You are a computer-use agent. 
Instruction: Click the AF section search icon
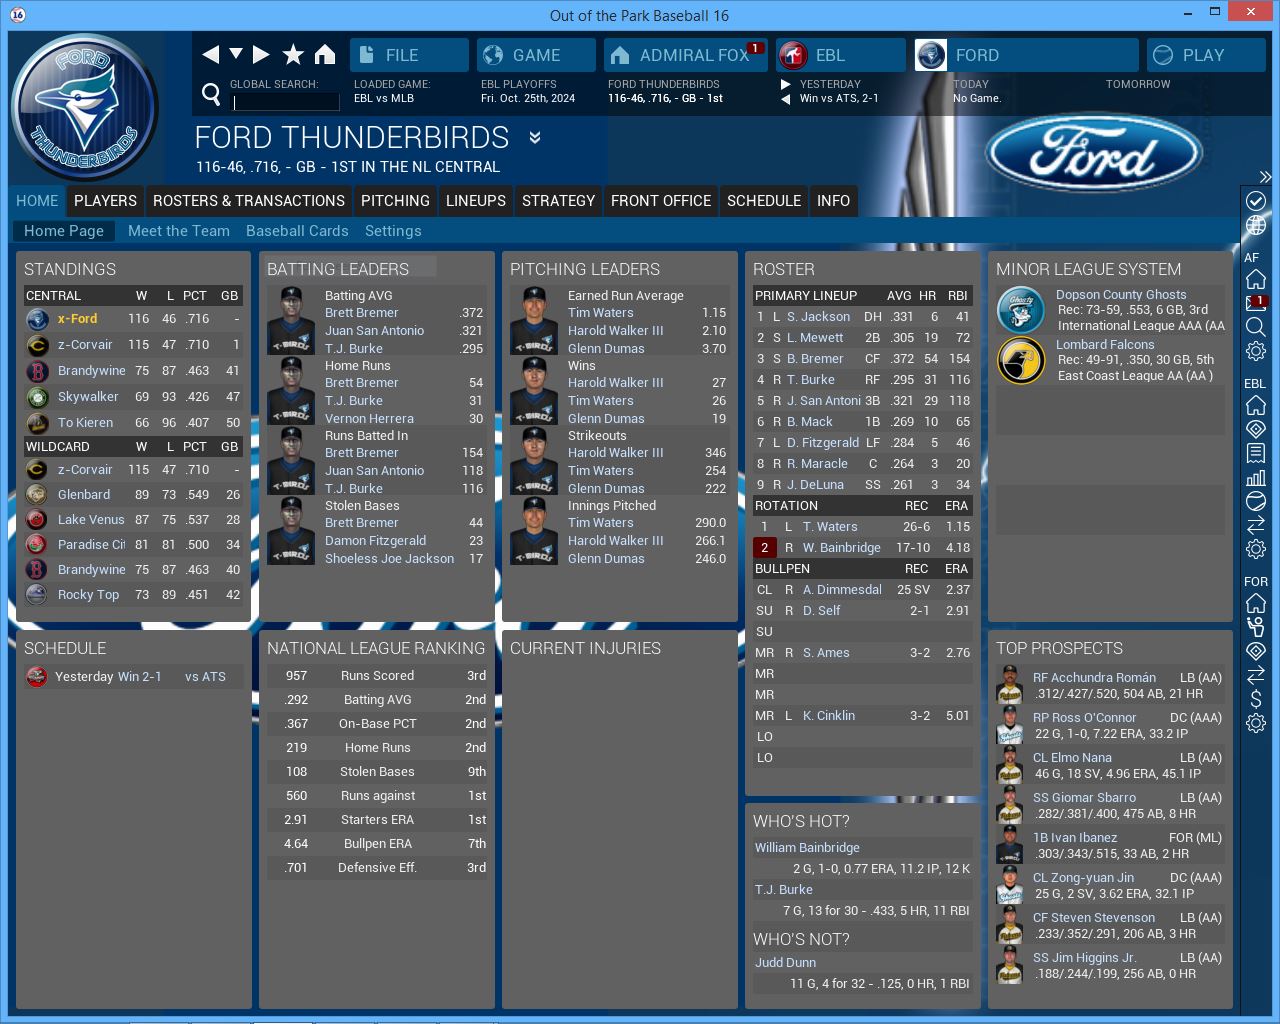tap(1256, 327)
